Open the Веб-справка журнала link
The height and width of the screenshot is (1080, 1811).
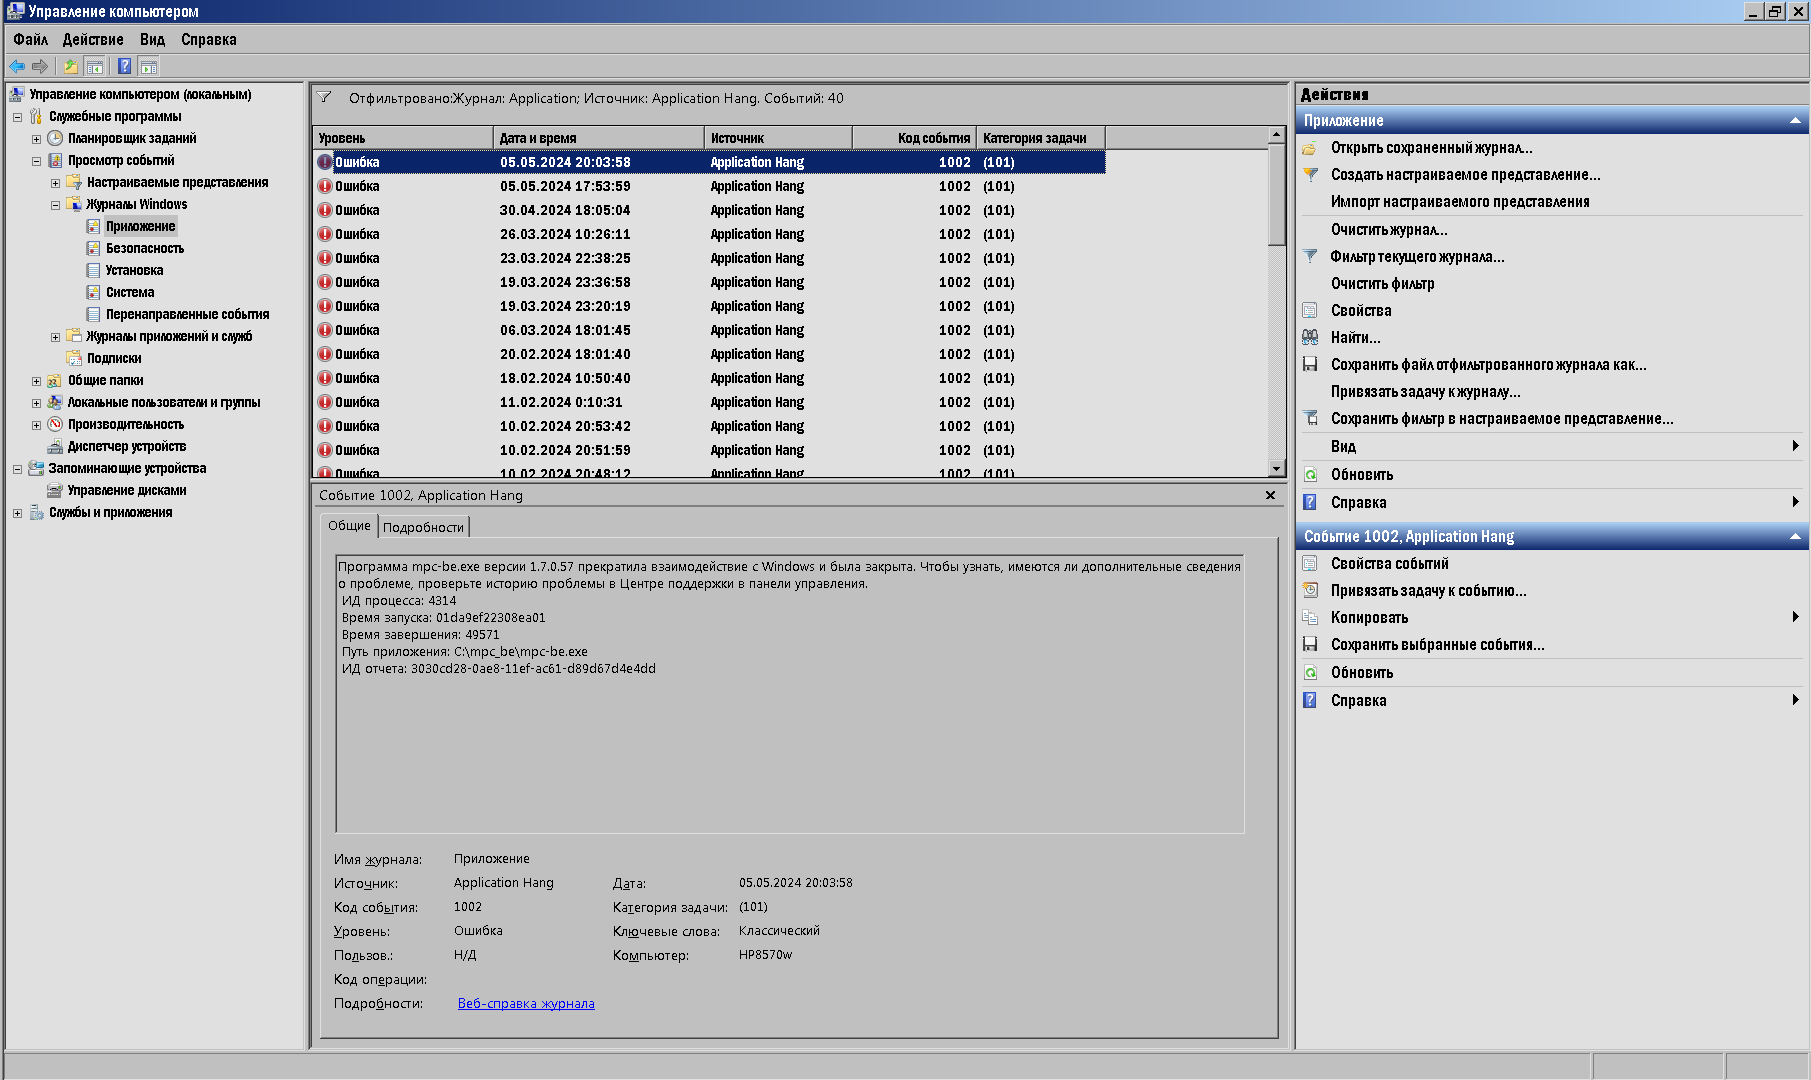526,1003
